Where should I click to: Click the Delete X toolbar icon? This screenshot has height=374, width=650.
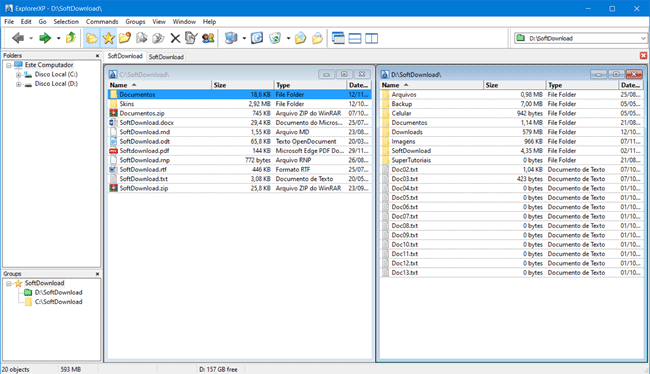pos(175,39)
